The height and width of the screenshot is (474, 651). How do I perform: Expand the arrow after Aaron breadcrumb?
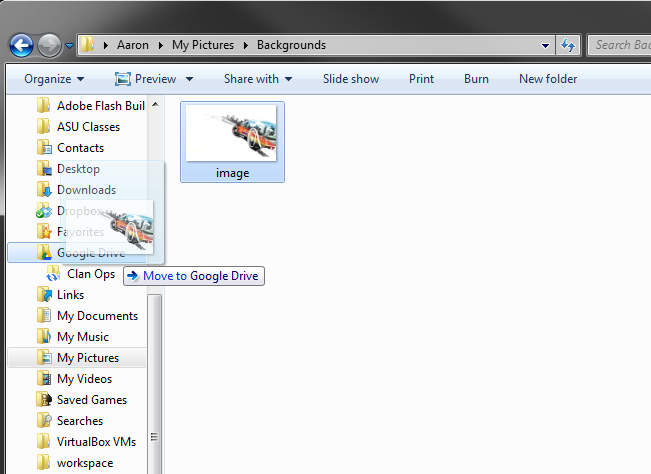(x=161, y=45)
